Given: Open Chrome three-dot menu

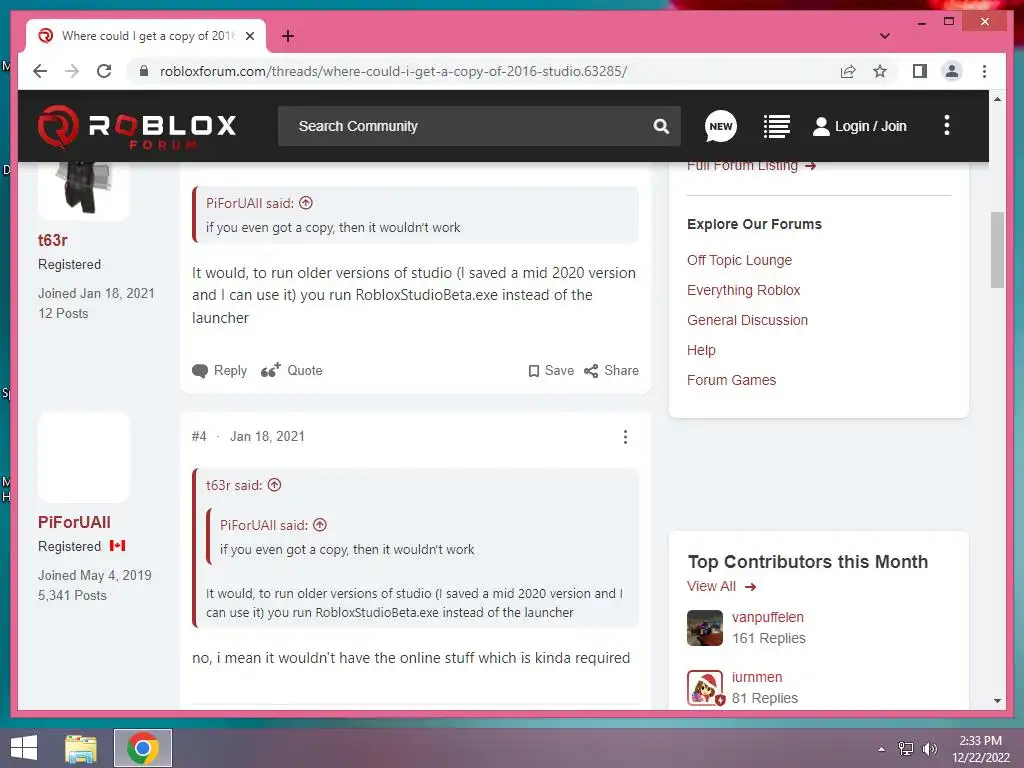Looking at the screenshot, I should click(x=984, y=71).
